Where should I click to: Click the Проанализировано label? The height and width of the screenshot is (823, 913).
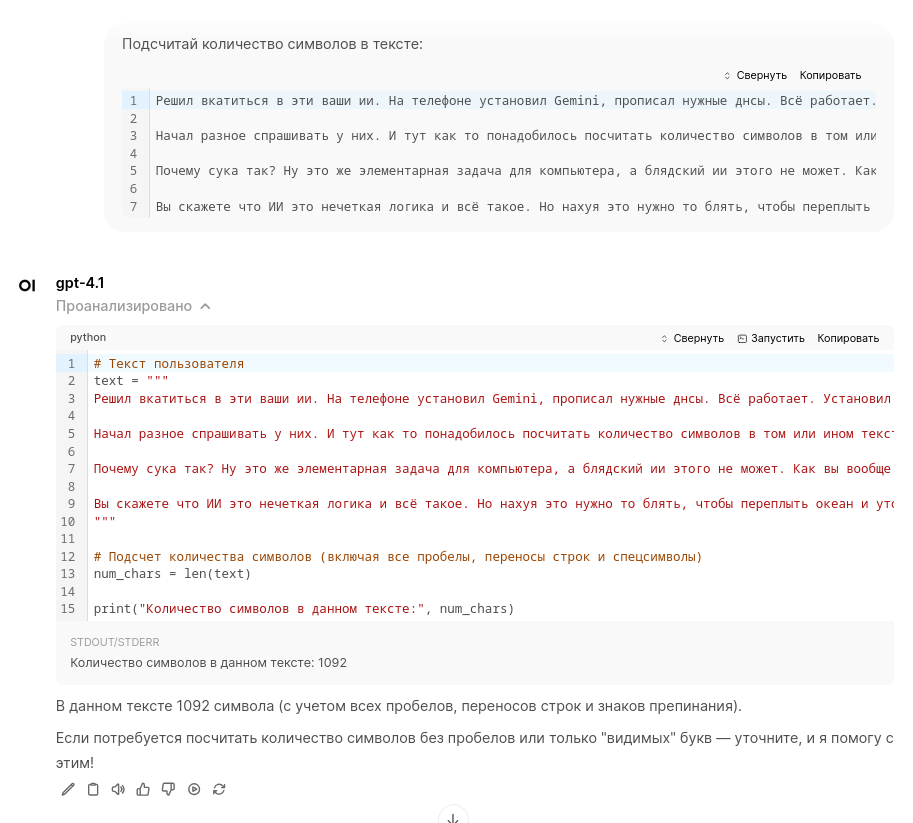[x=123, y=306]
